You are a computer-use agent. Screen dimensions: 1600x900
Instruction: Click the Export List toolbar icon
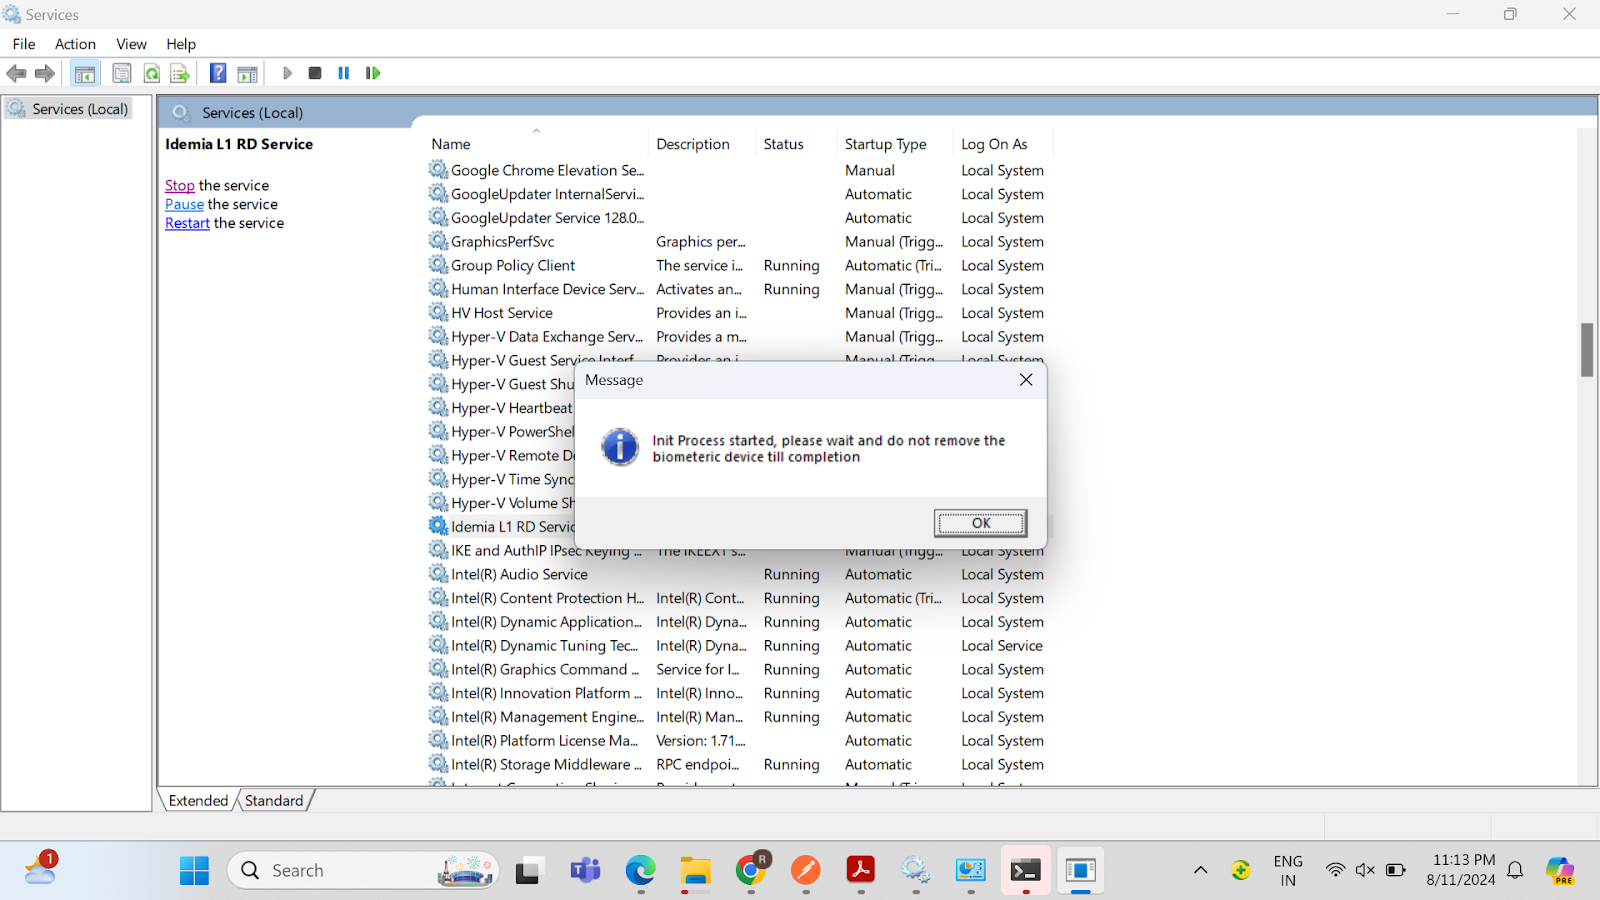[180, 73]
